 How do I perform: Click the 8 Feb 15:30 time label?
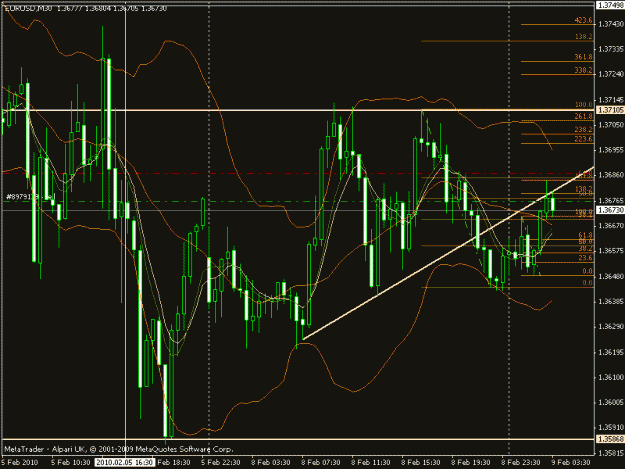(x=421, y=463)
